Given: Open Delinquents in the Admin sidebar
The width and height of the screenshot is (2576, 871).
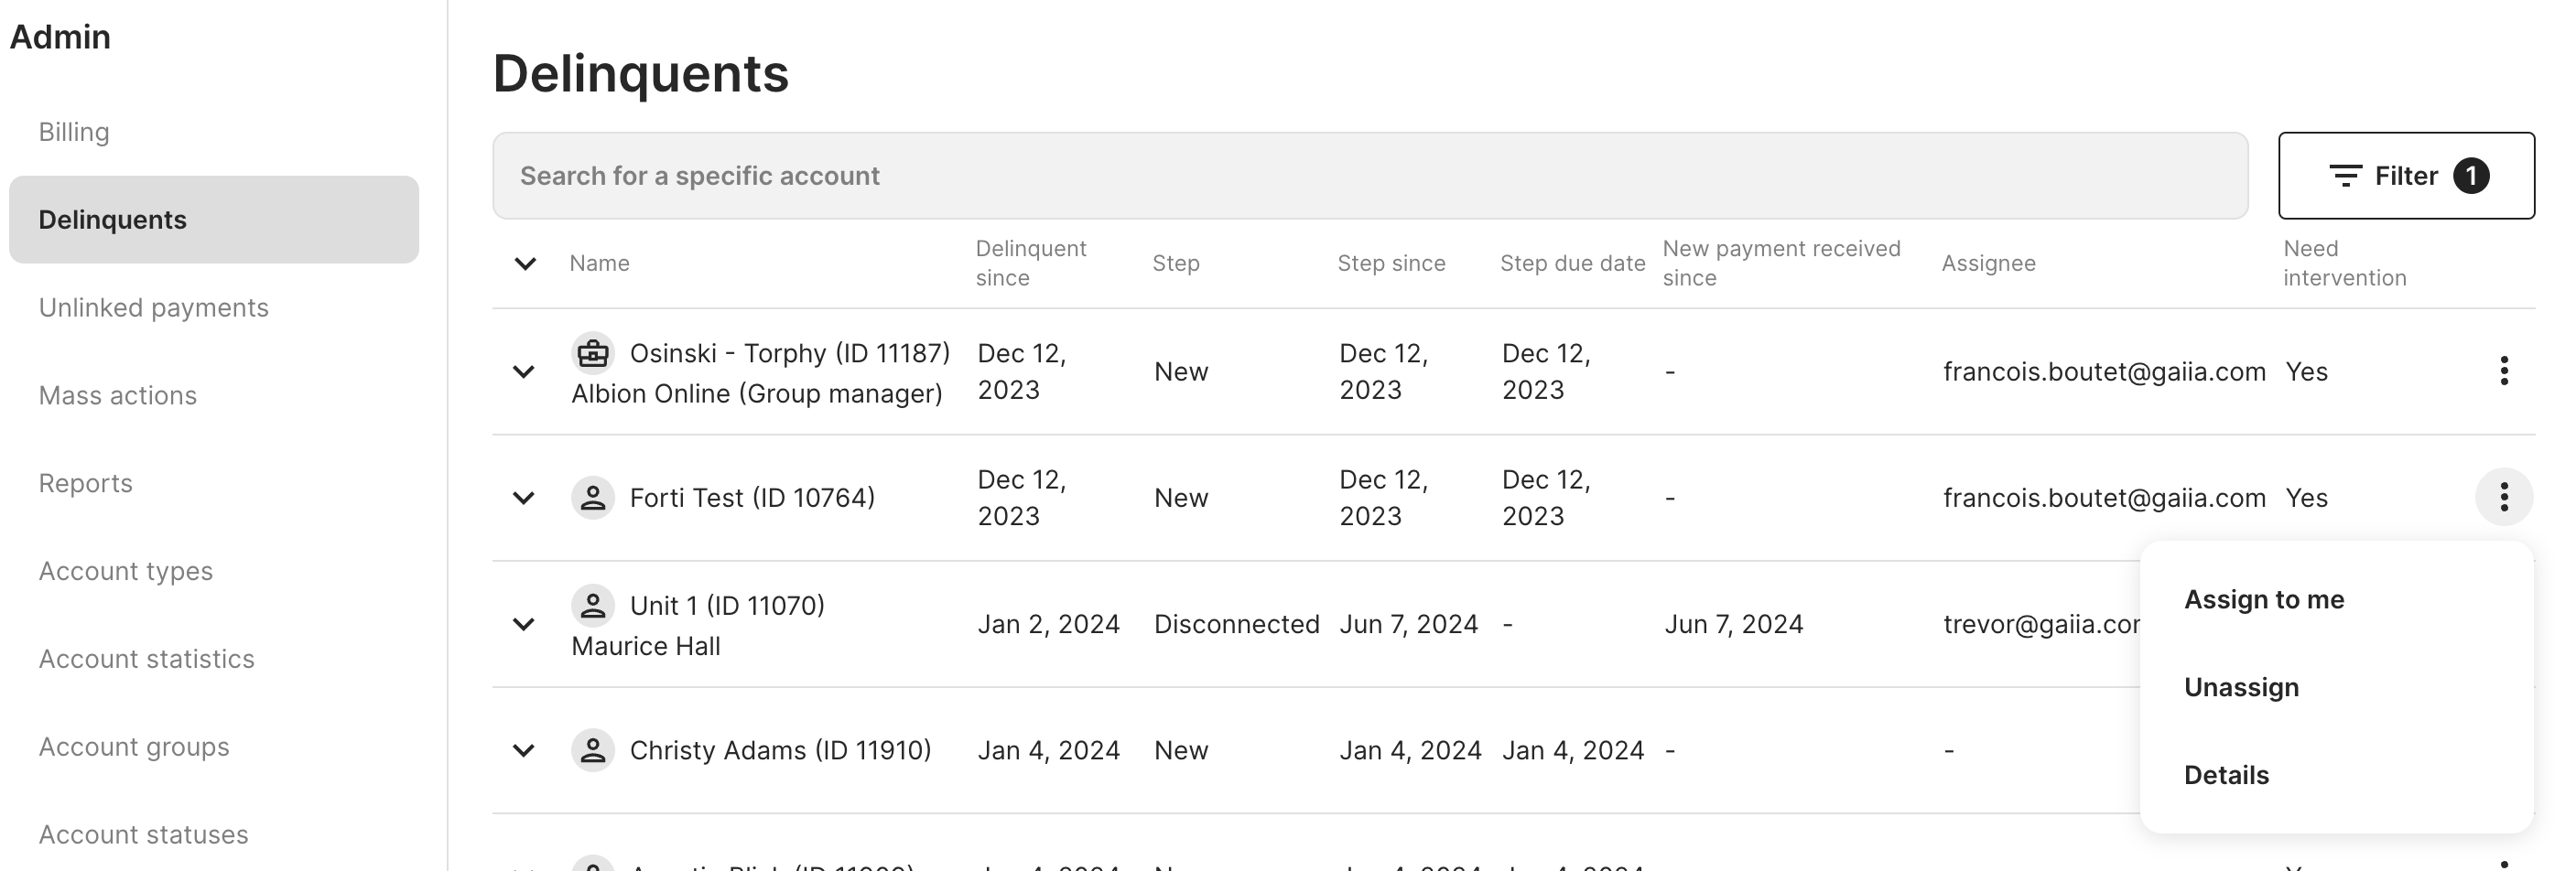Looking at the screenshot, I should pos(214,220).
